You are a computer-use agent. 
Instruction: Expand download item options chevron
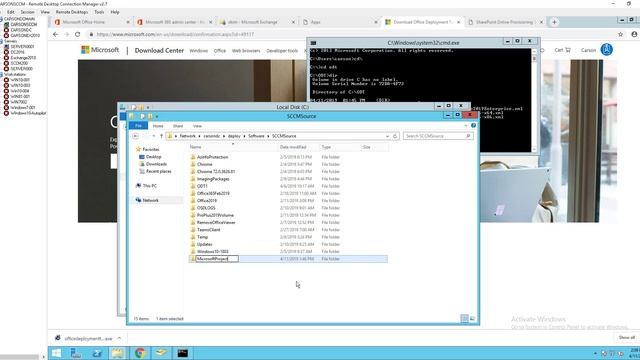click(x=119, y=338)
